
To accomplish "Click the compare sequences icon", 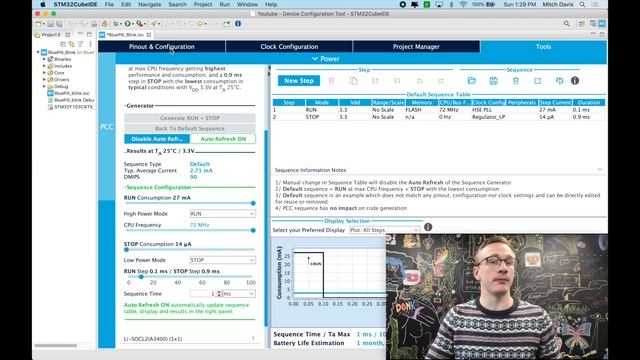I will click(560, 81).
